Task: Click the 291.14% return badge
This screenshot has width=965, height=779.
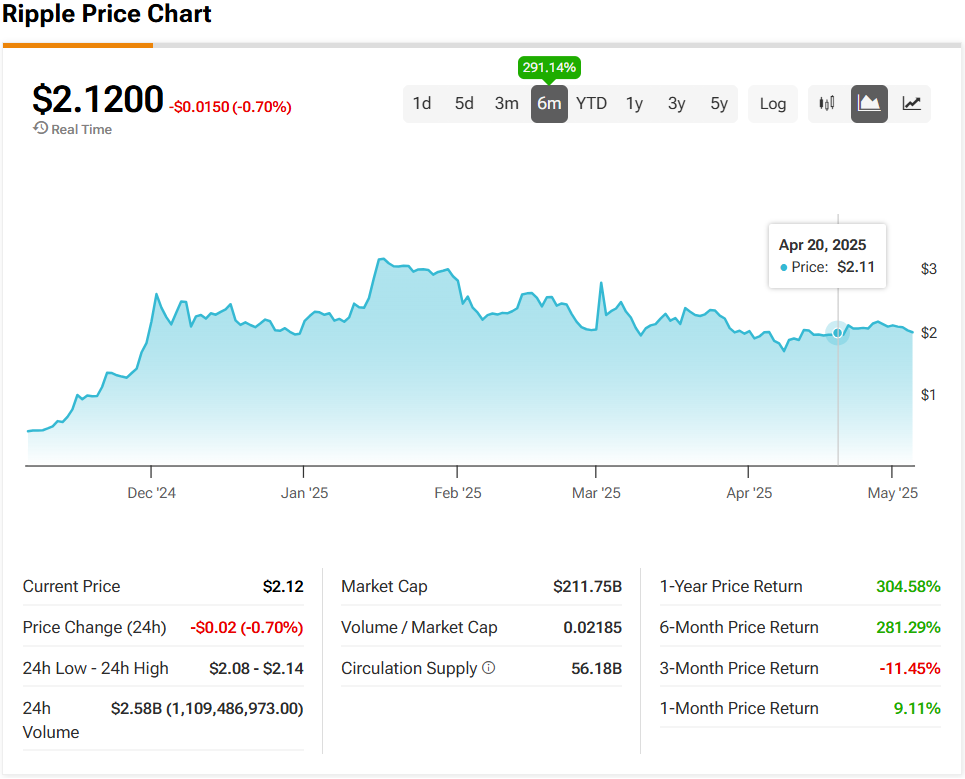Action: [549, 68]
